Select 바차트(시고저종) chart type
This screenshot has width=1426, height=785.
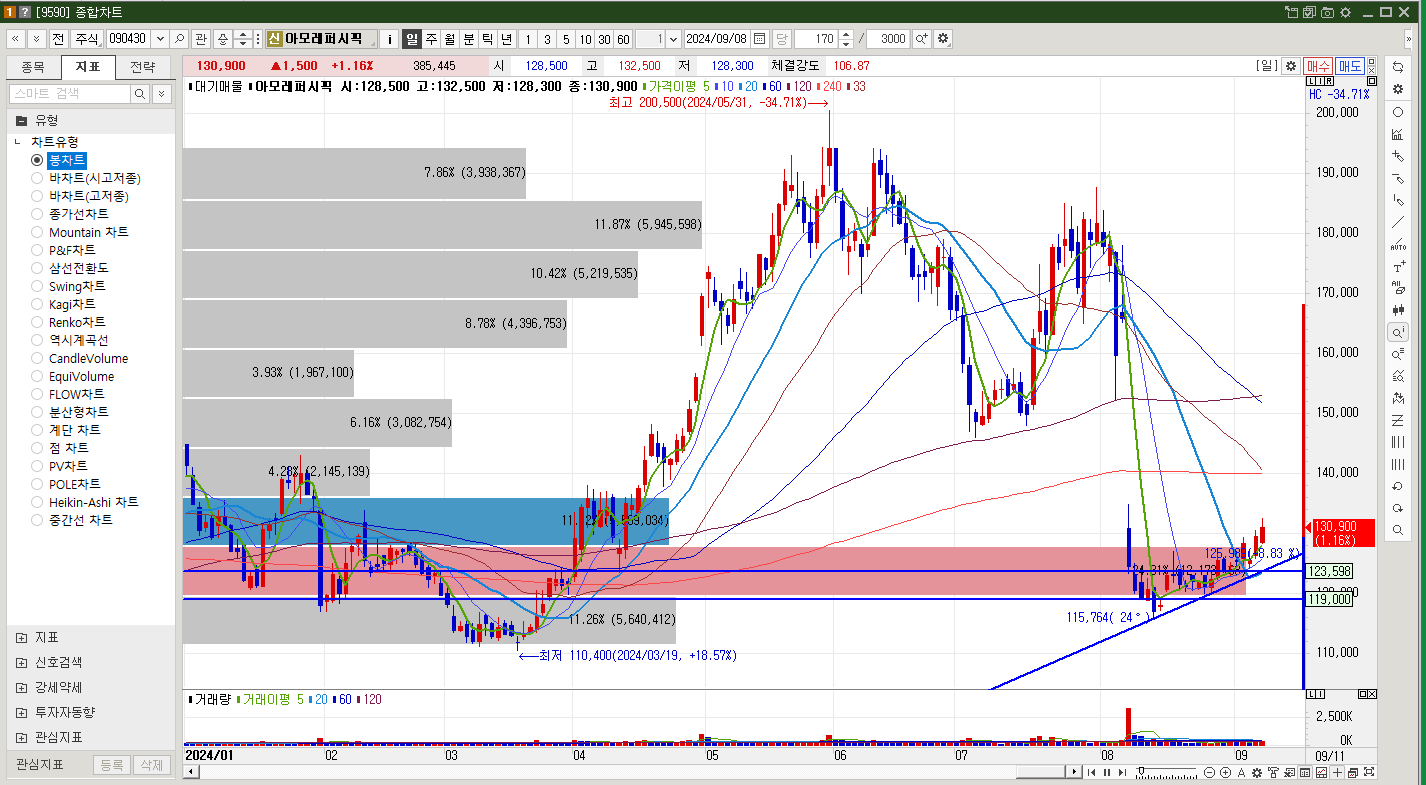[38, 178]
